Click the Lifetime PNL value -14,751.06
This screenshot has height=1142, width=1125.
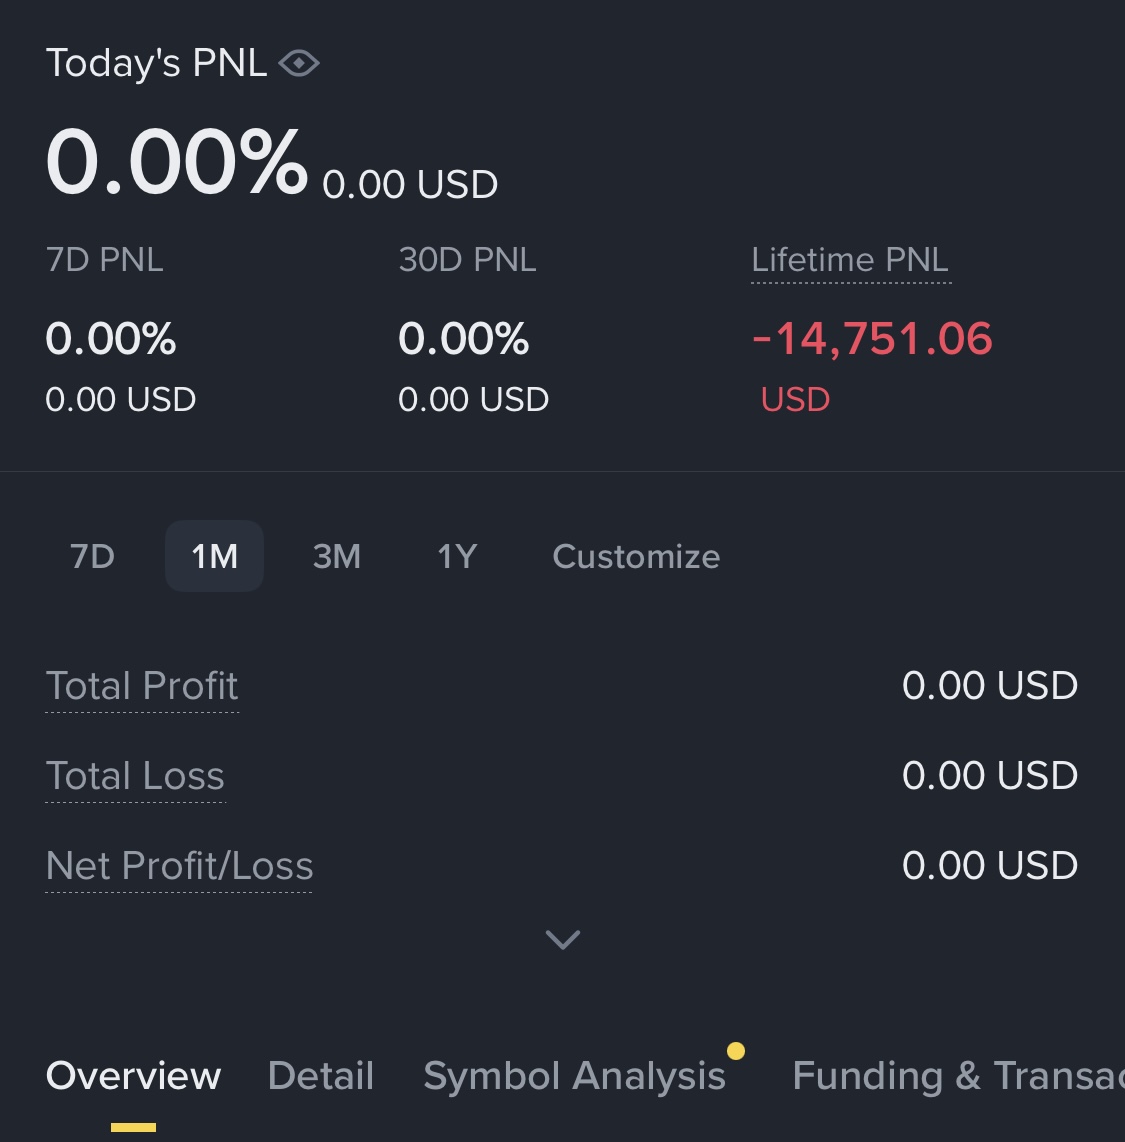coord(872,339)
